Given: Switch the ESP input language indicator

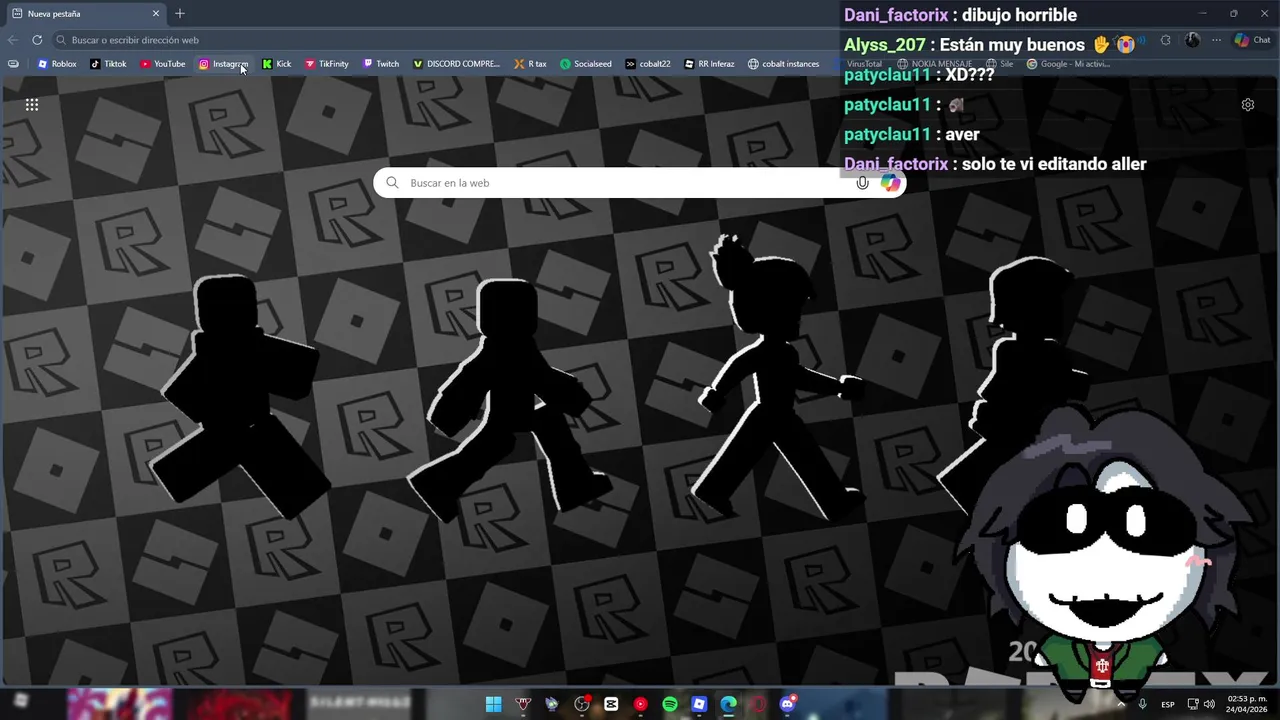Looking at the screenshot, I should pos(1168,704).
